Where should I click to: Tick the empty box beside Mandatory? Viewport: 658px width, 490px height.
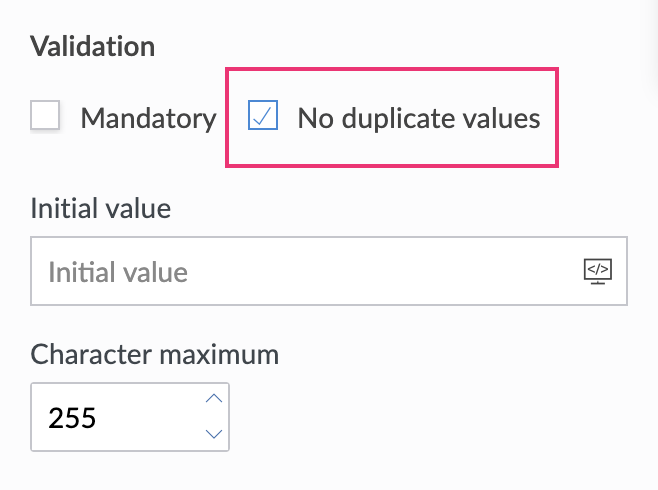[45, 117]
